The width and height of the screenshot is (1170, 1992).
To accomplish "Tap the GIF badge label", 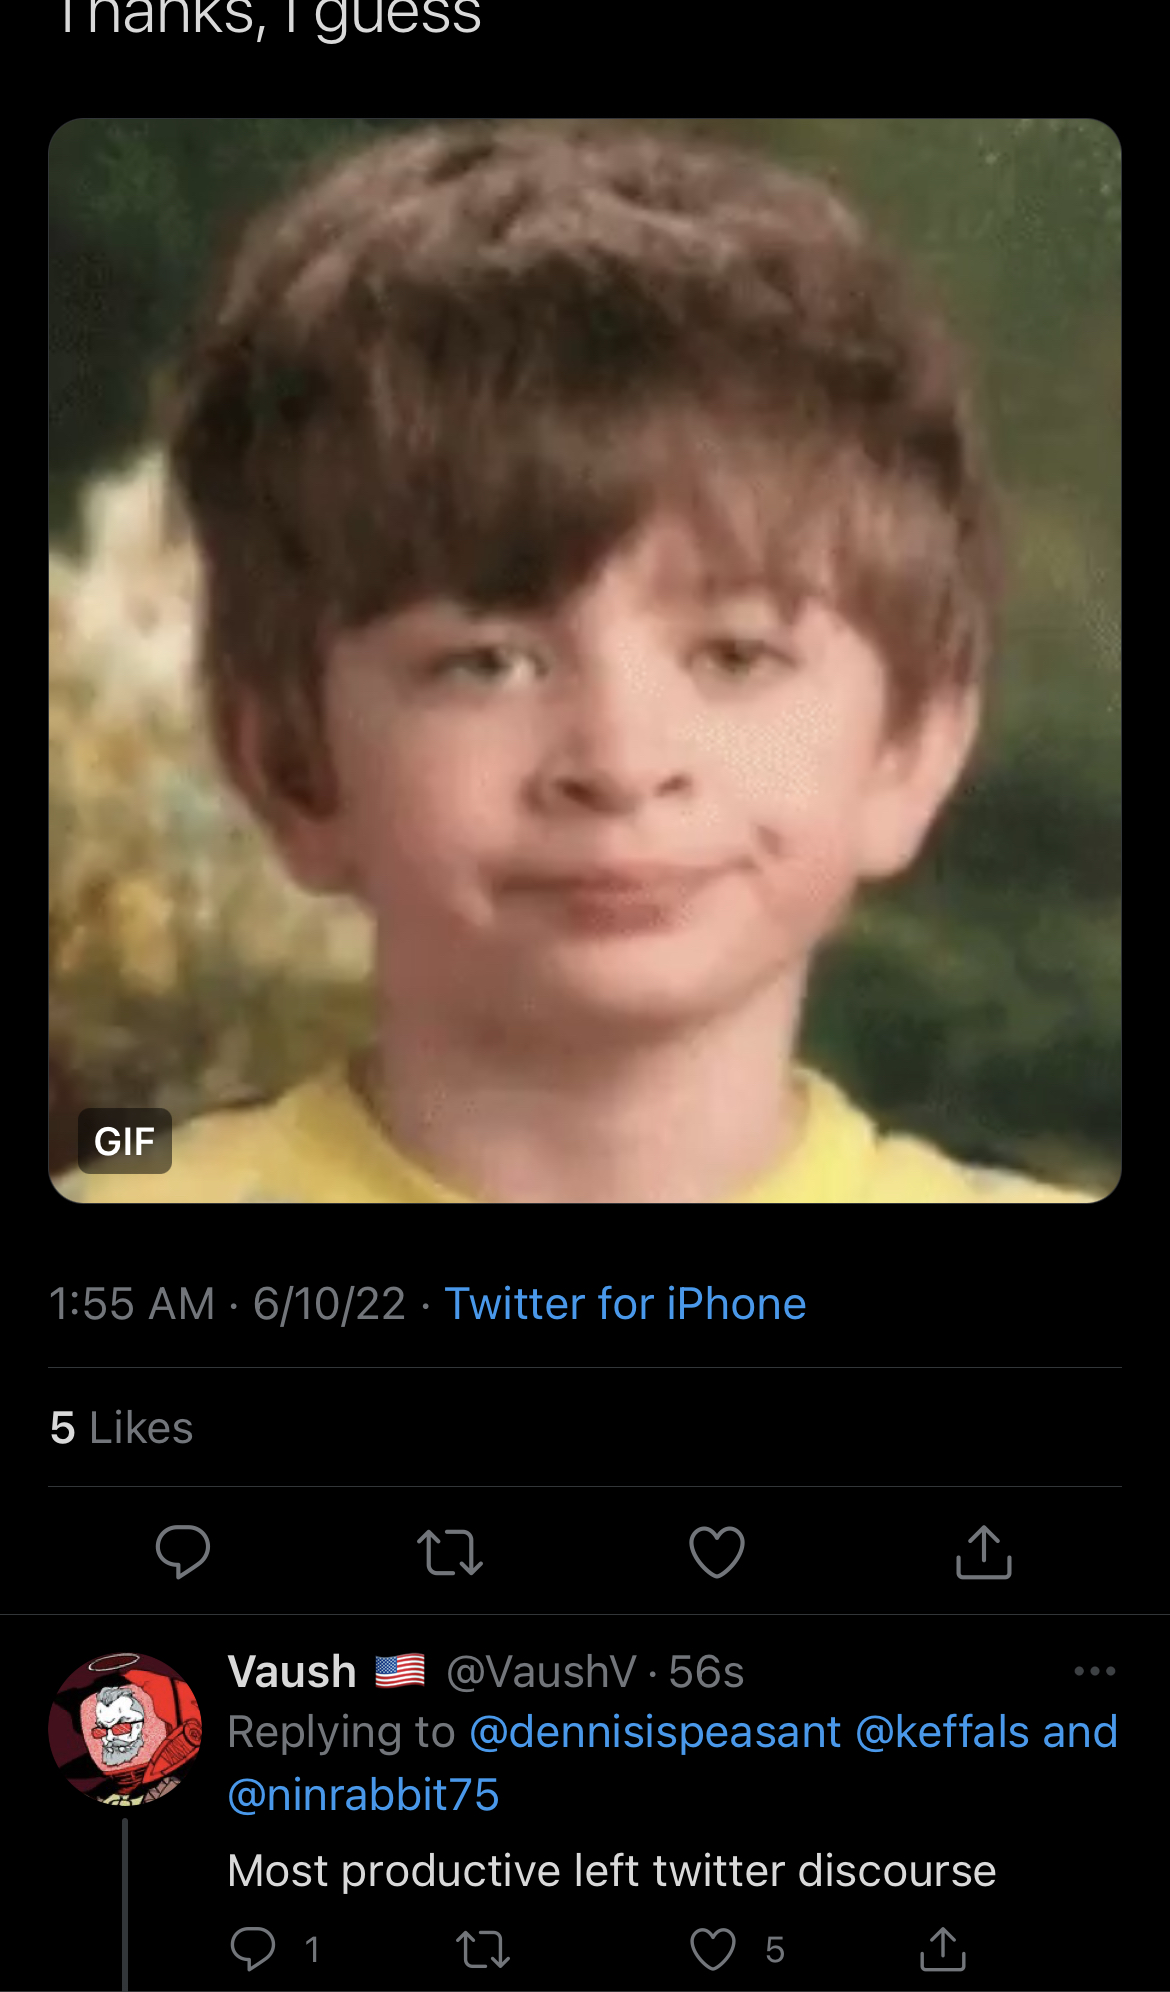I will click(125, 1141).
